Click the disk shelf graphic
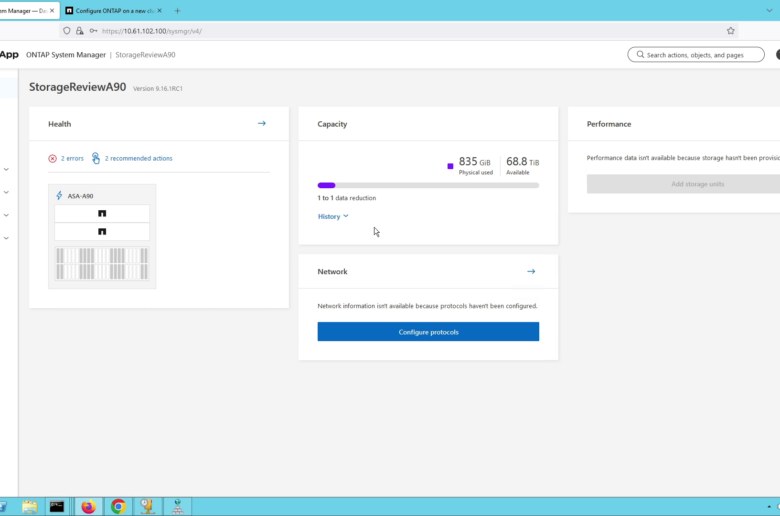 [102, 264]
